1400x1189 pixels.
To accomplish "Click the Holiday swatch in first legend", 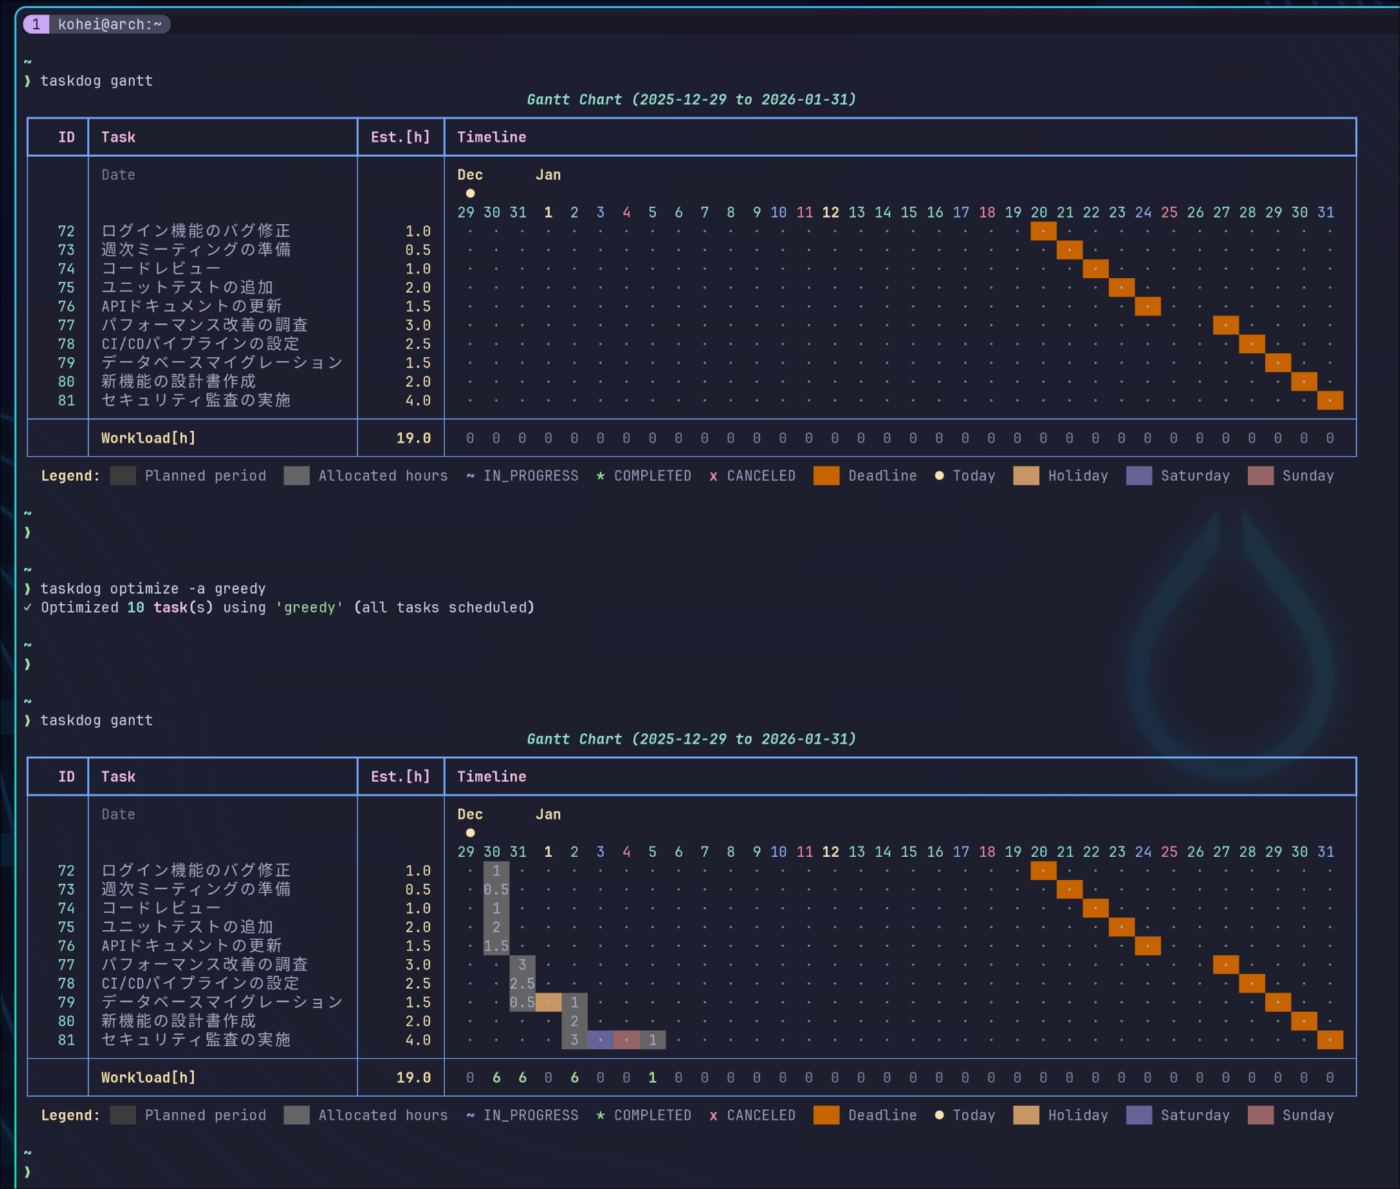I will (1026, 476).
